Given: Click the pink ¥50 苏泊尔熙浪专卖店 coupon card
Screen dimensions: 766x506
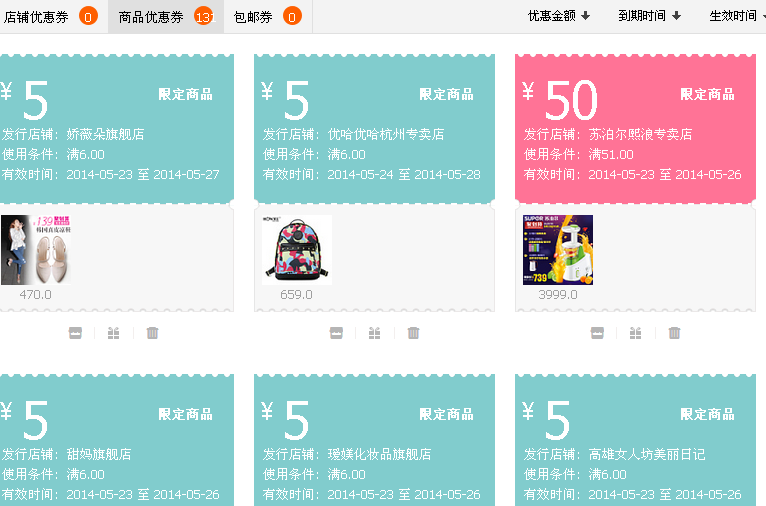Looking at the screenshot, I should pyautogui.click(x=635, y=128).
